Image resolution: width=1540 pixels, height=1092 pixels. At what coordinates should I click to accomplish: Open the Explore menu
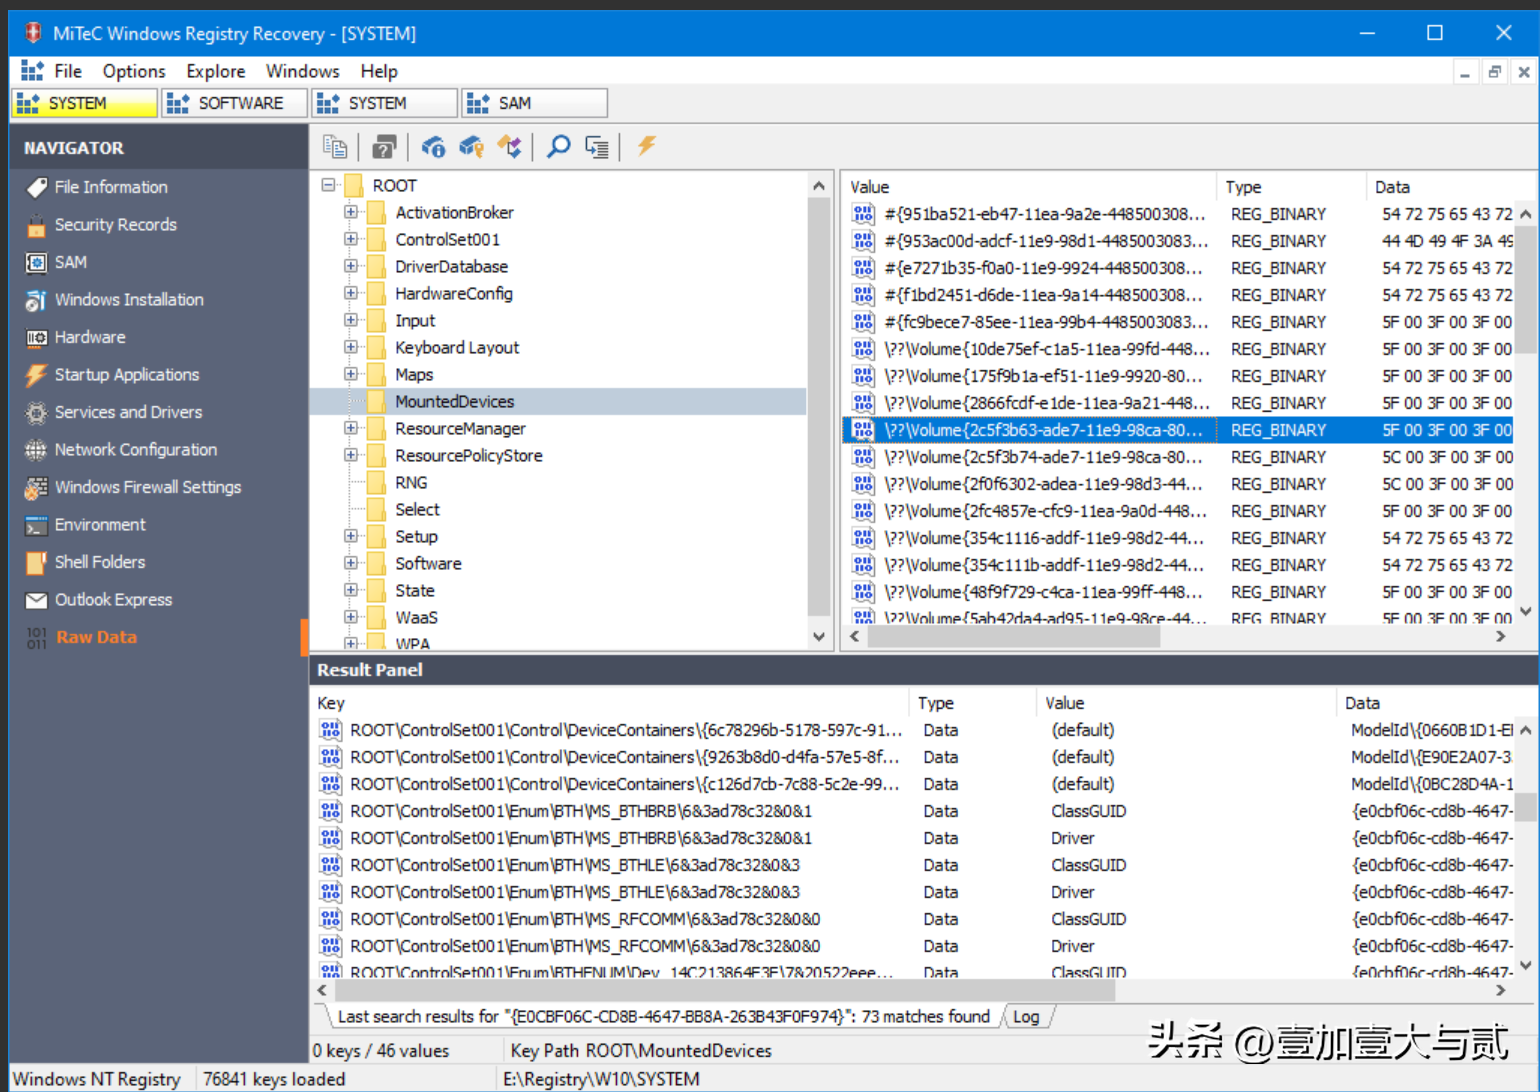coord(215,71)
